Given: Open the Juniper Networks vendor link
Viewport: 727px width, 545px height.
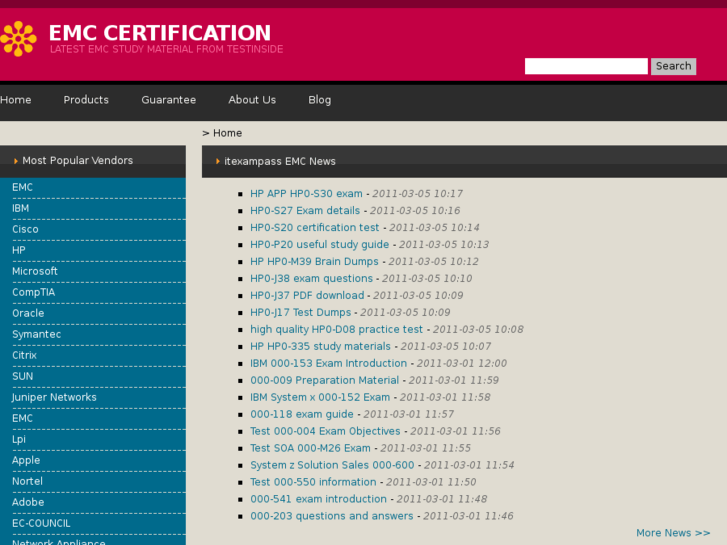Looking at the screenshot, I should point(54,397).
